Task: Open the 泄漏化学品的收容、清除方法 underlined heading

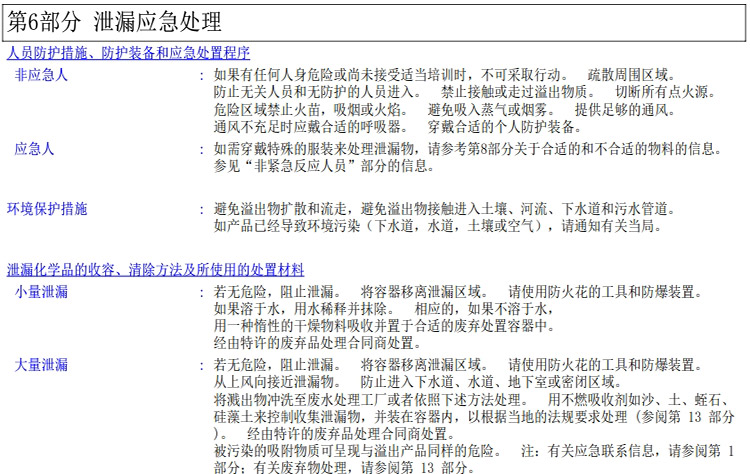Action: (156, 270)
